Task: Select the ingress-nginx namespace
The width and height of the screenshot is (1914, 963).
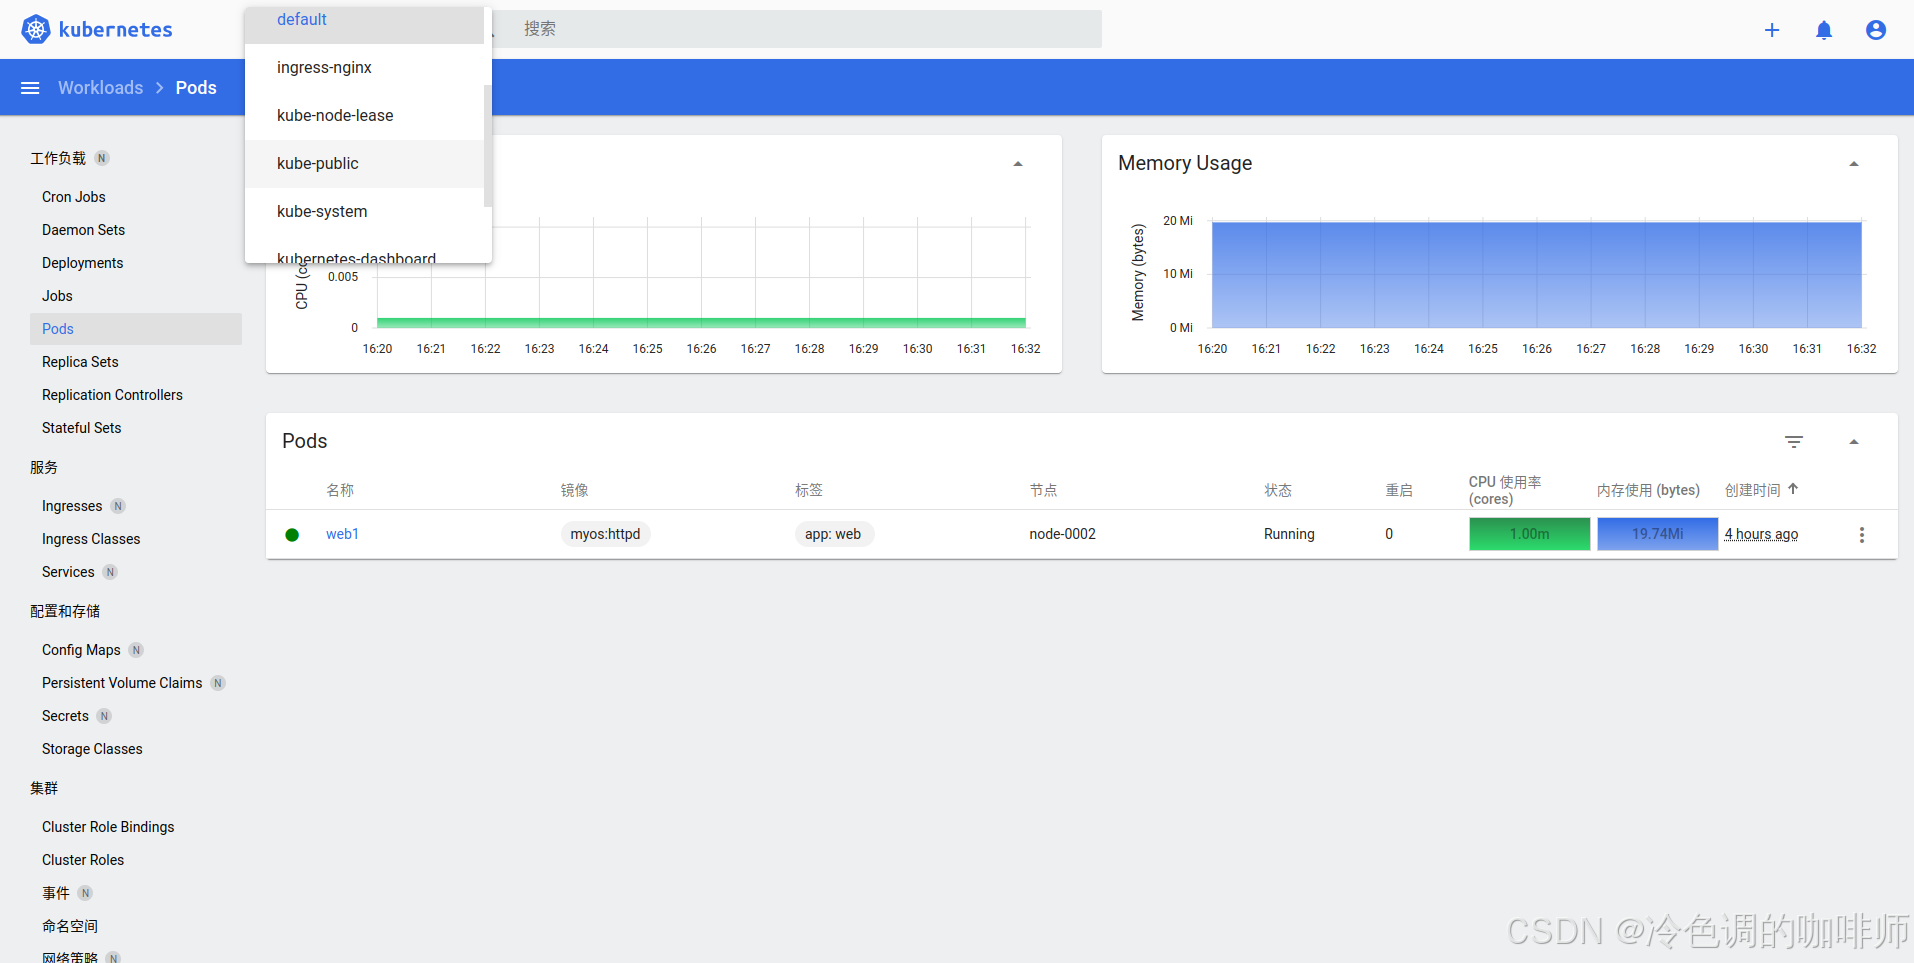Action: 365,68
